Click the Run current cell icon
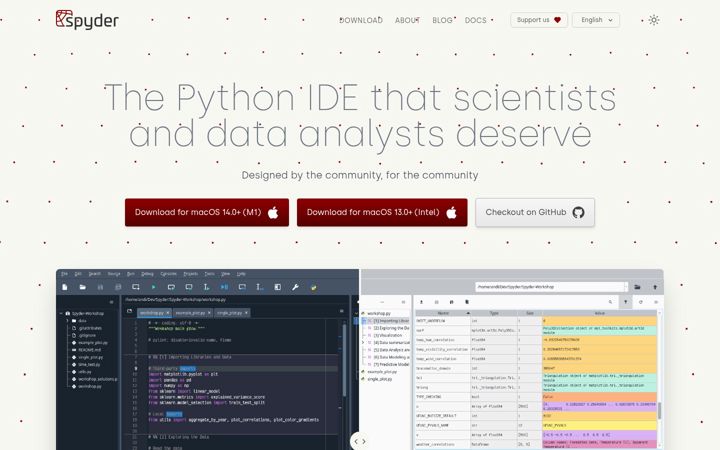Screen dimensions: 720x450 click(x=171, y=287)
